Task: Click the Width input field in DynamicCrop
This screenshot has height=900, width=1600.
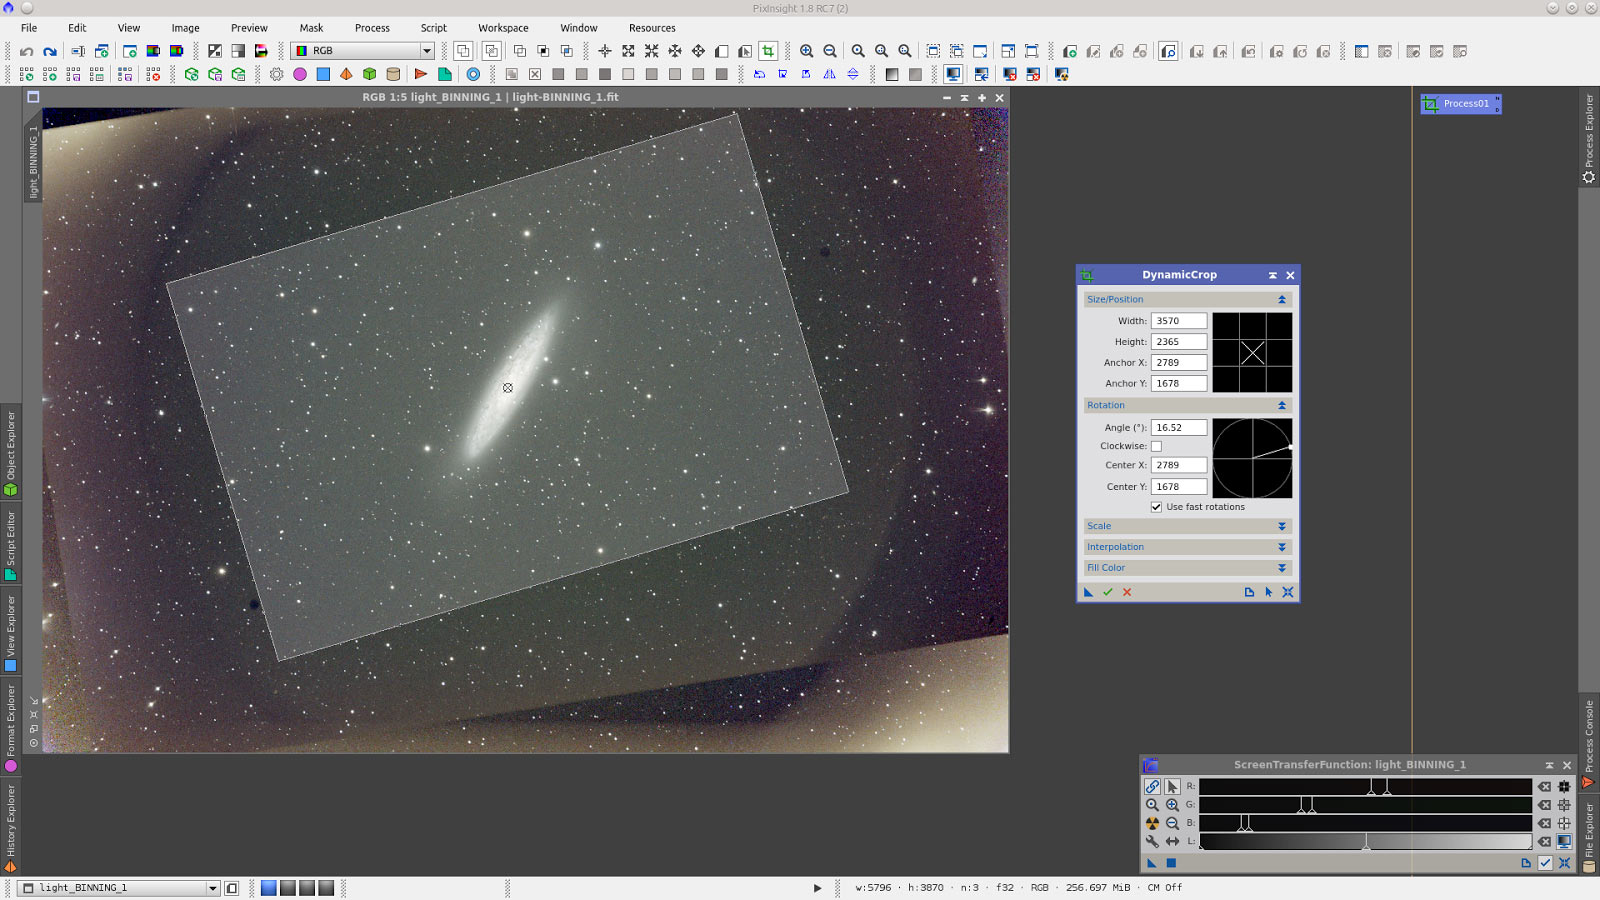Action: pos(1178,320)
